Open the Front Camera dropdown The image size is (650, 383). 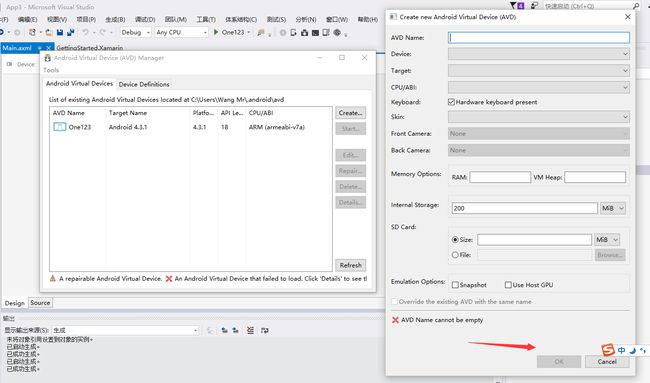tap(539, 133)
